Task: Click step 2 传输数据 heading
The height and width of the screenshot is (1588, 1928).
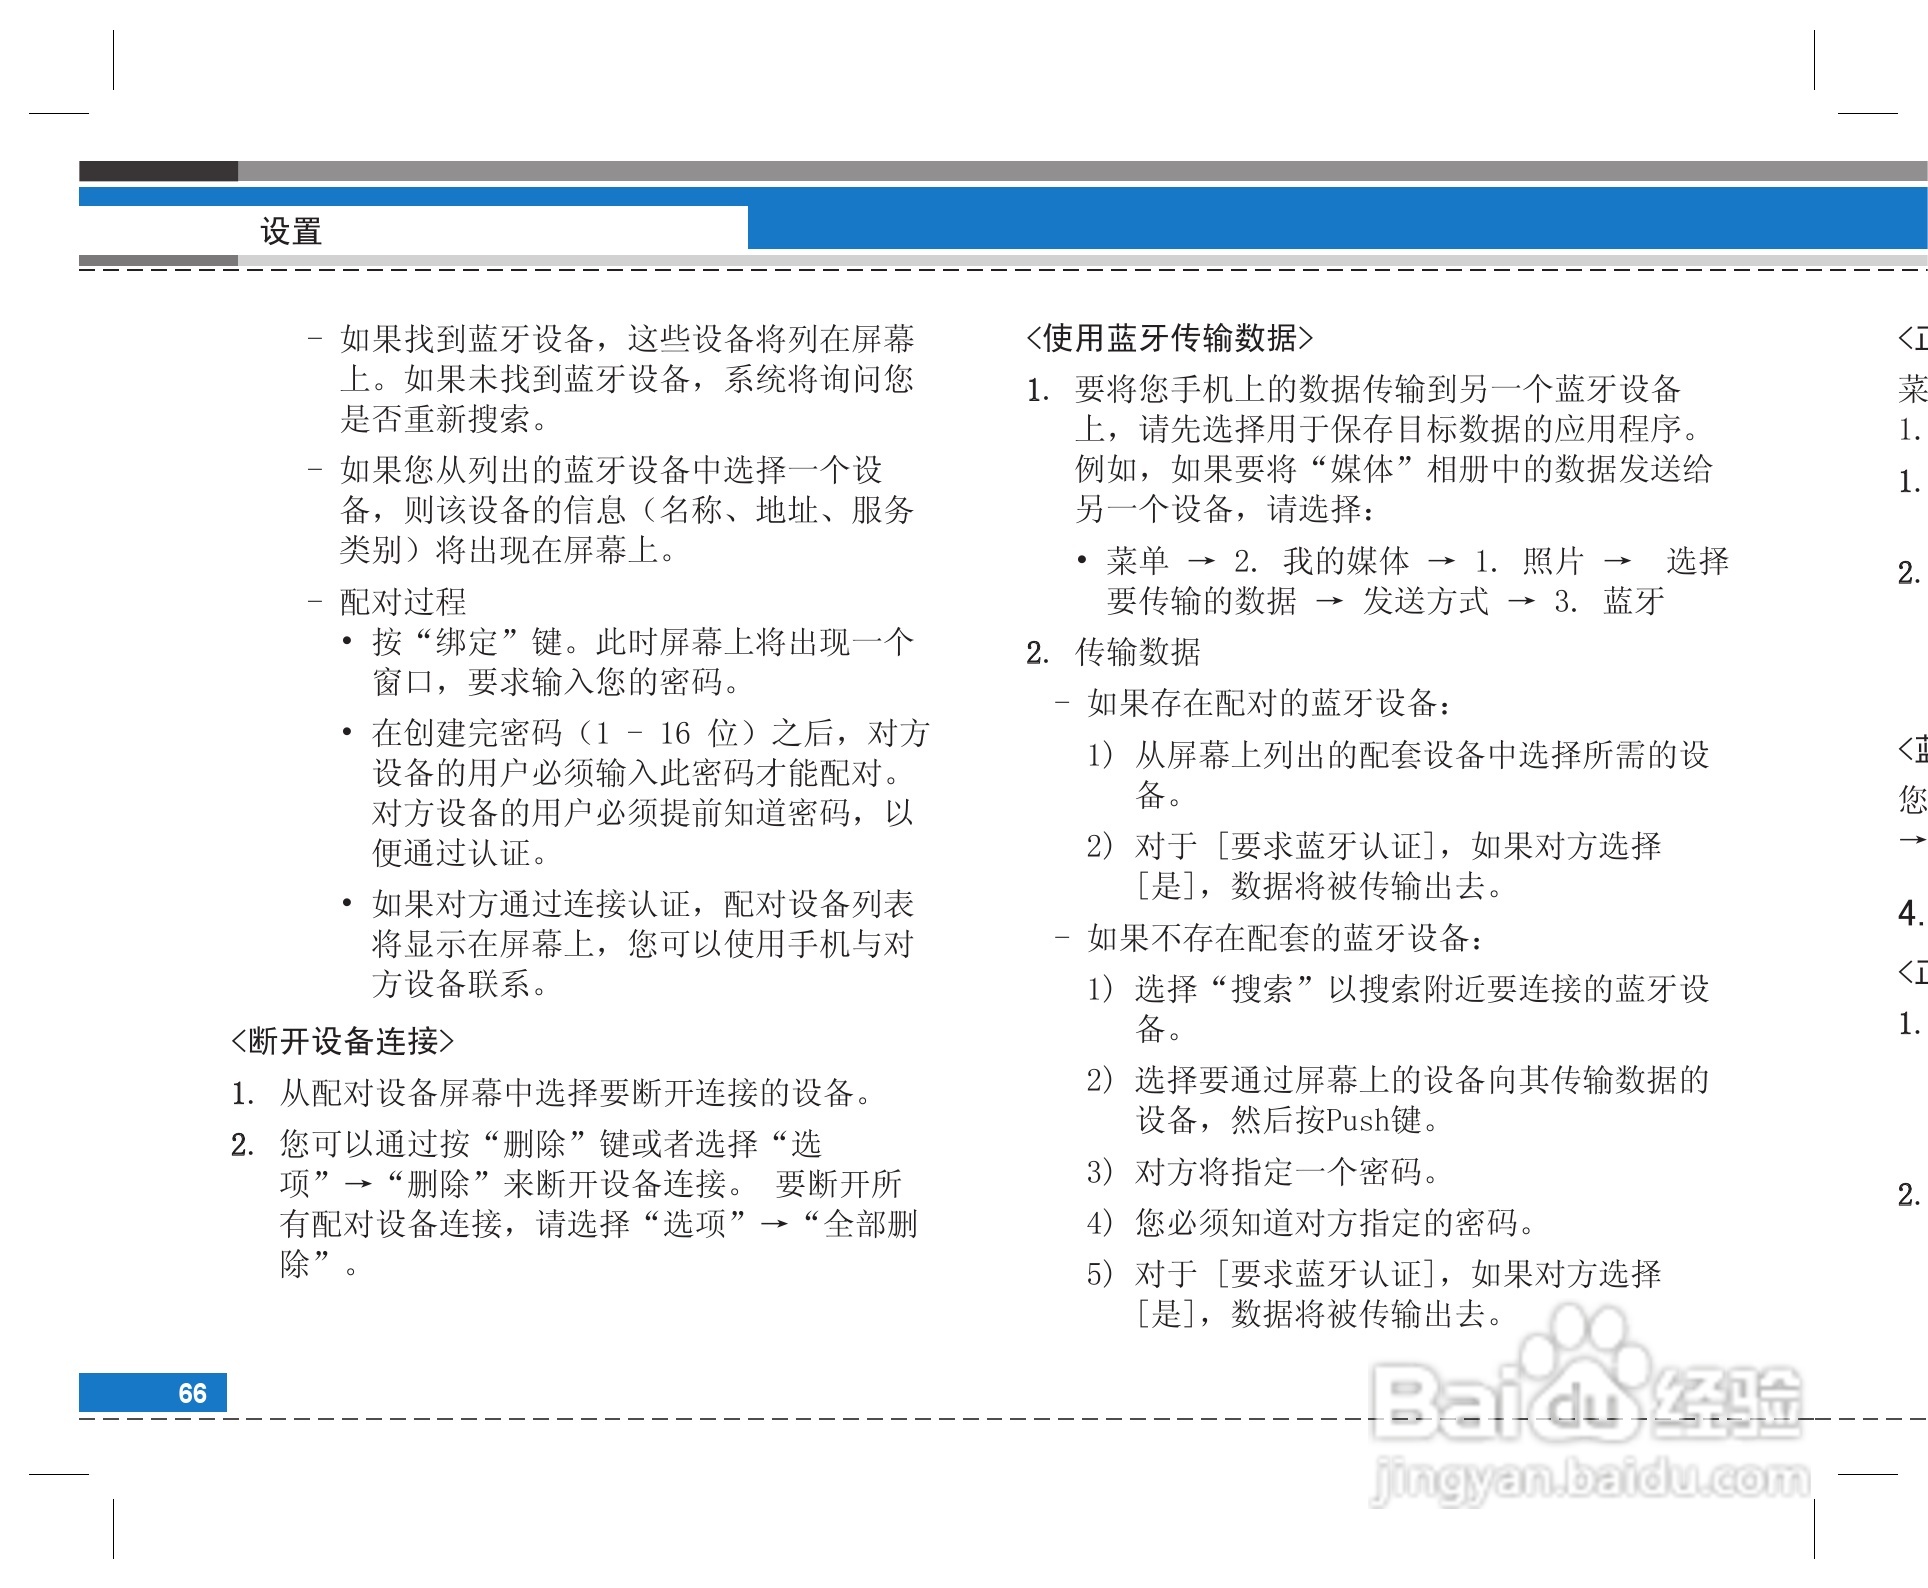Action: point(1137,652)
